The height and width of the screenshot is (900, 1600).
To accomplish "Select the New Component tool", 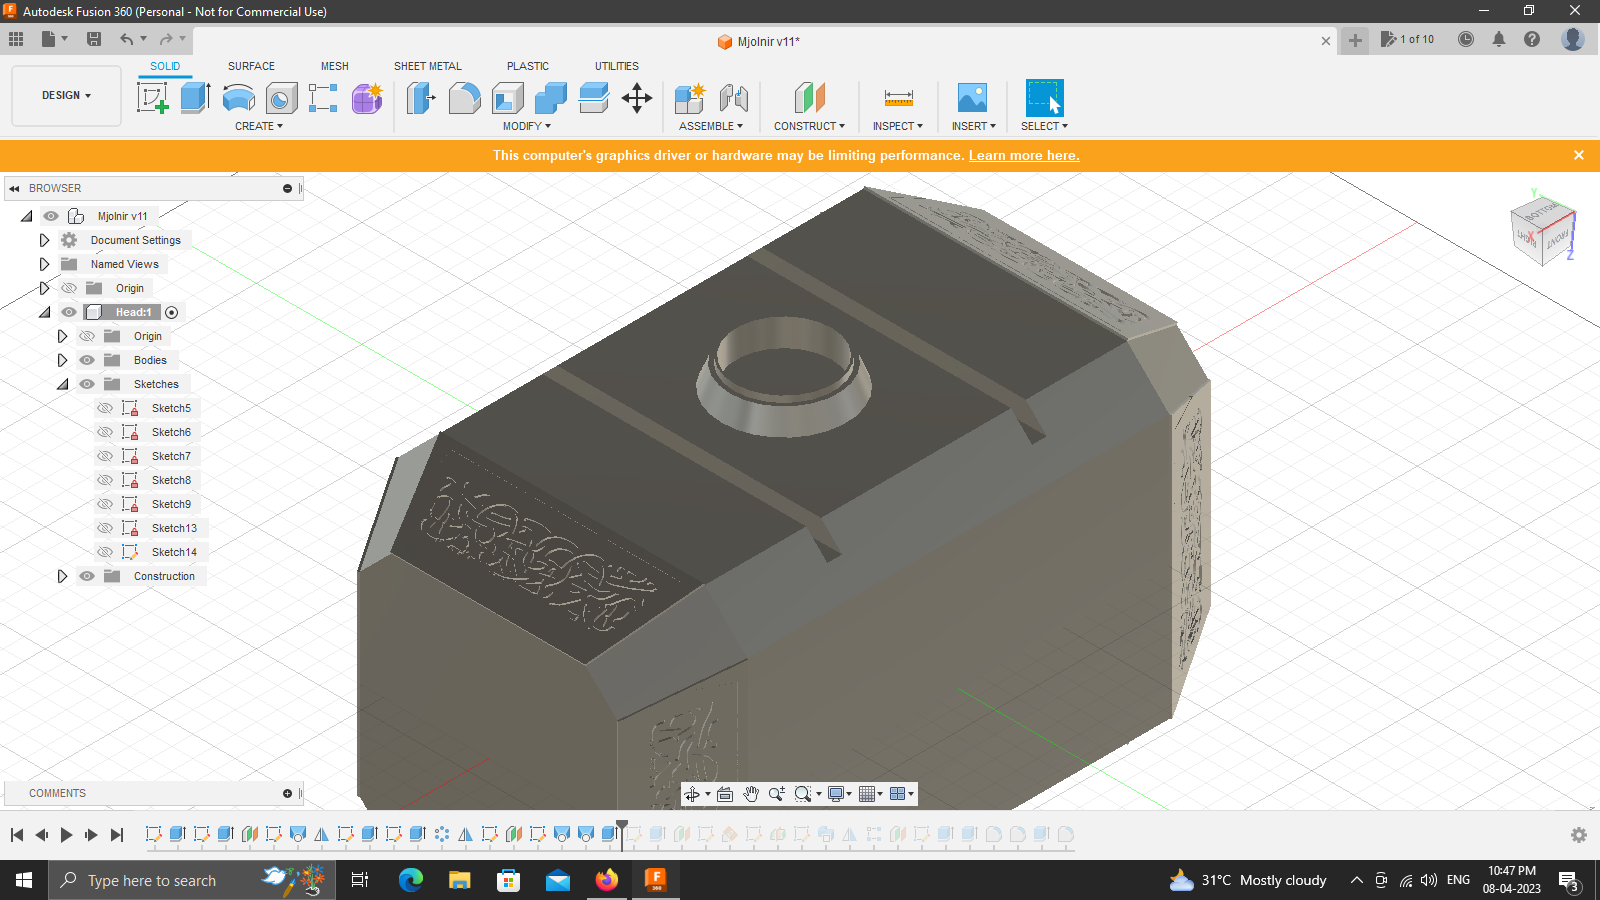I will pos(690,98).
